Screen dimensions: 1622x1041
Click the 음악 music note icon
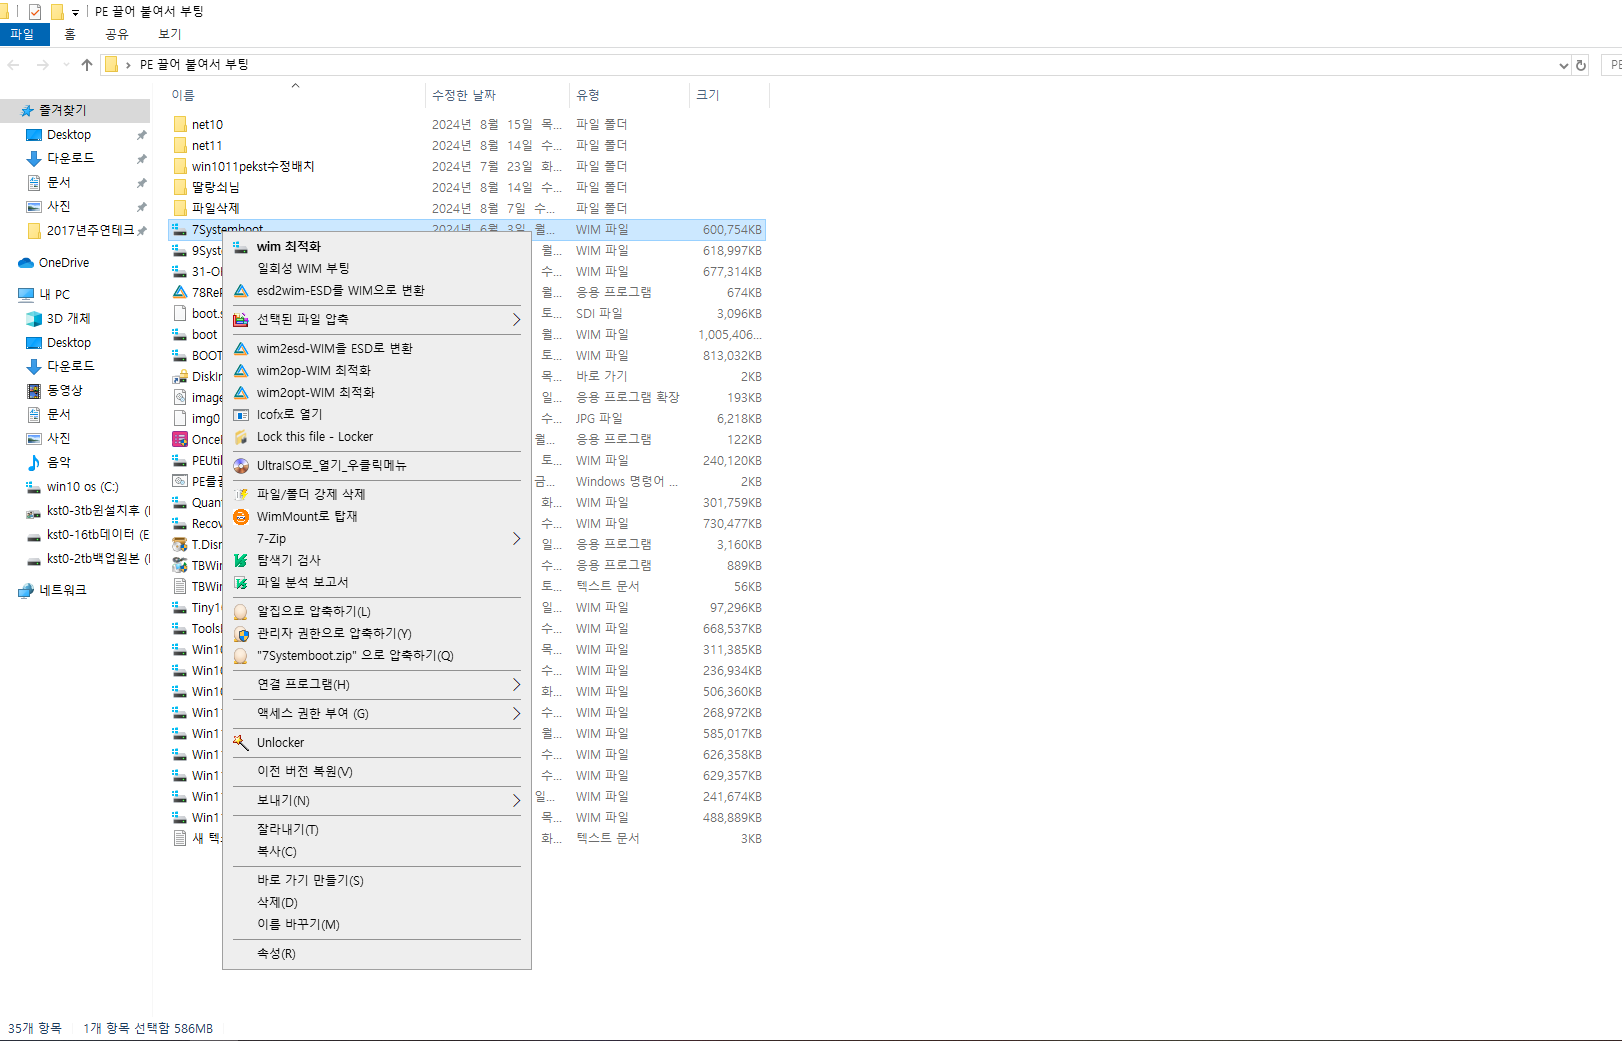[x=34, y=462]
